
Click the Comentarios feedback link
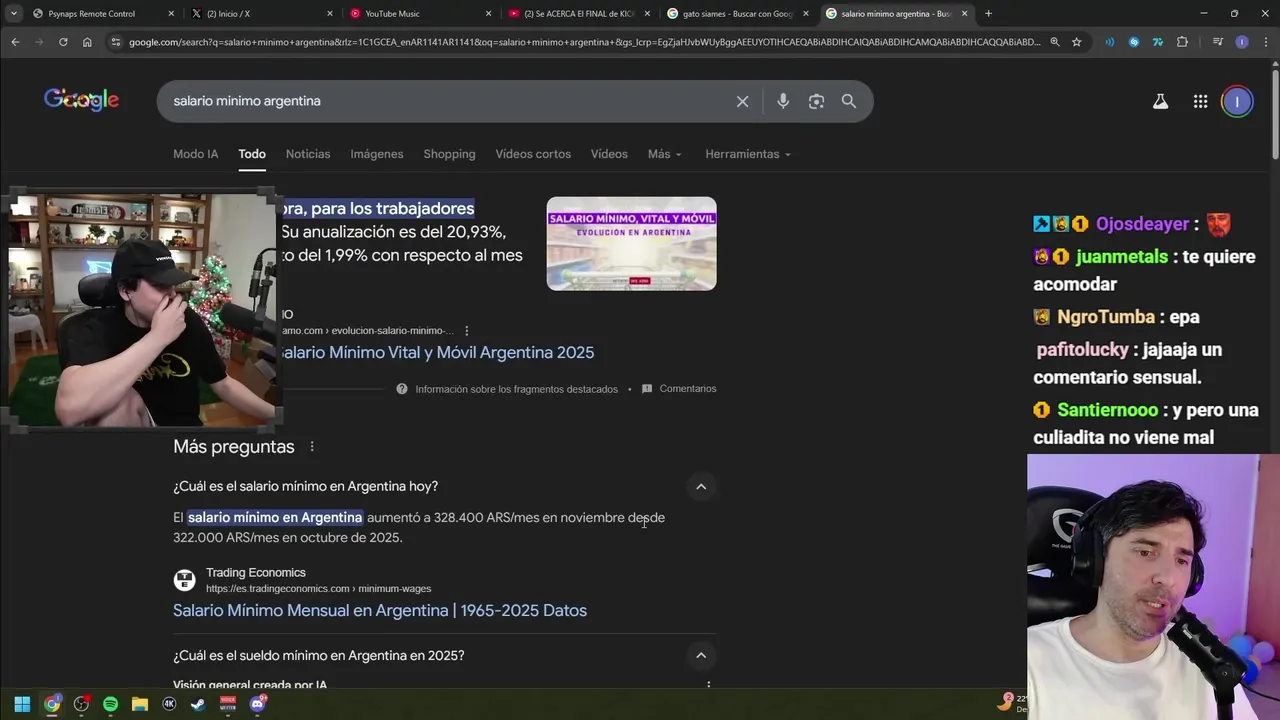688,389
